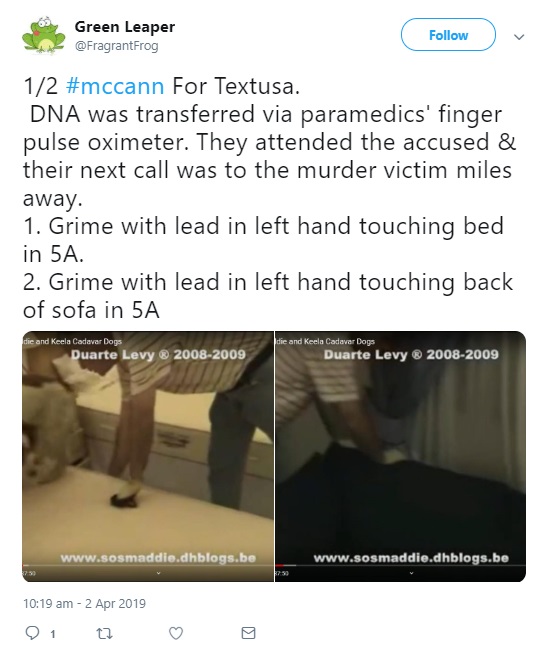Click the small chevron under right video

click(x=411, y=573)
